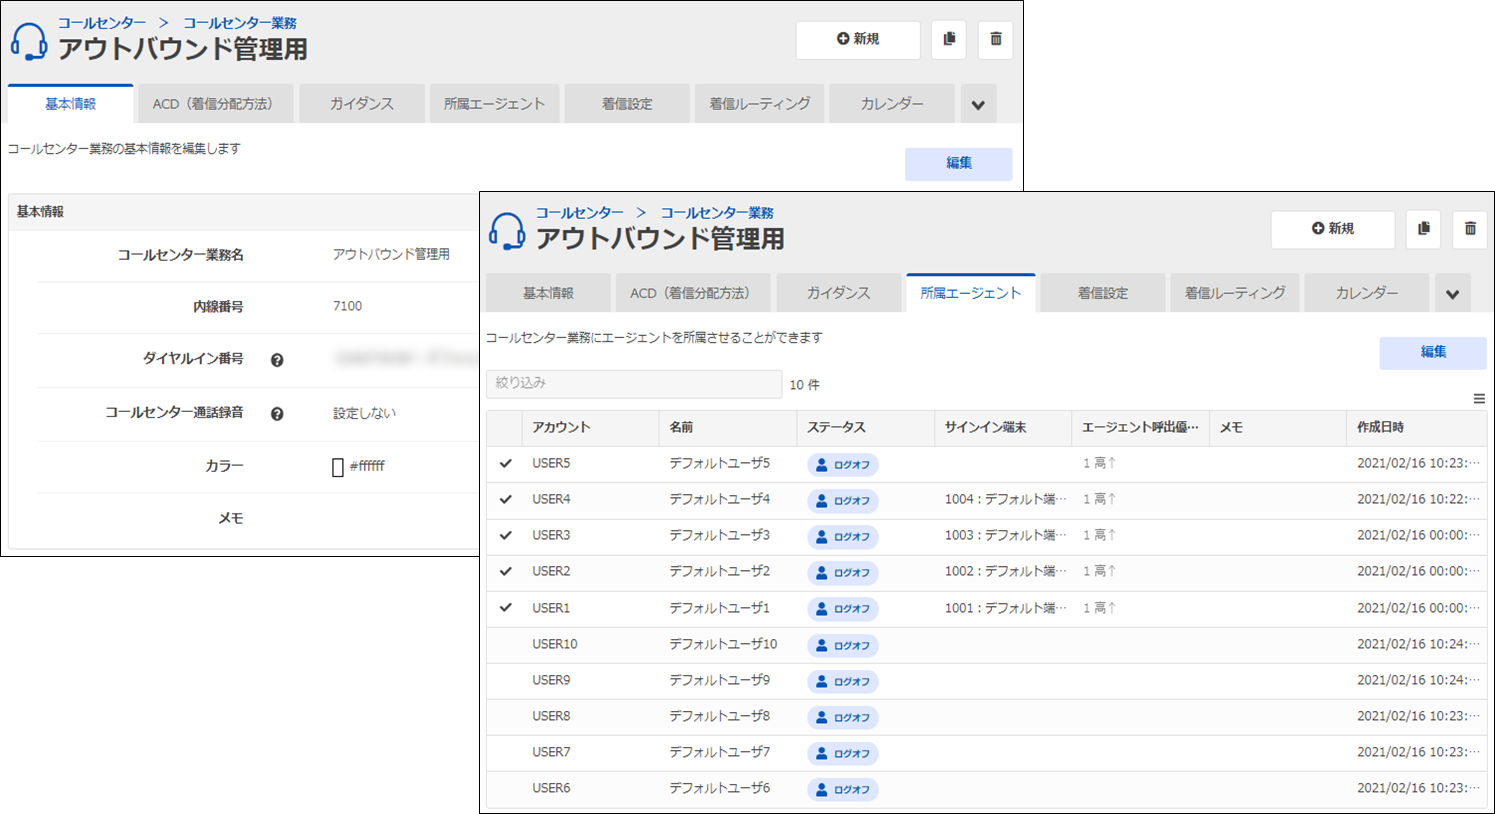This screenshot has height=814, width=1495.
Task: Click the 1004 sign-in terminal cell for USER4
Action: 1004,500
